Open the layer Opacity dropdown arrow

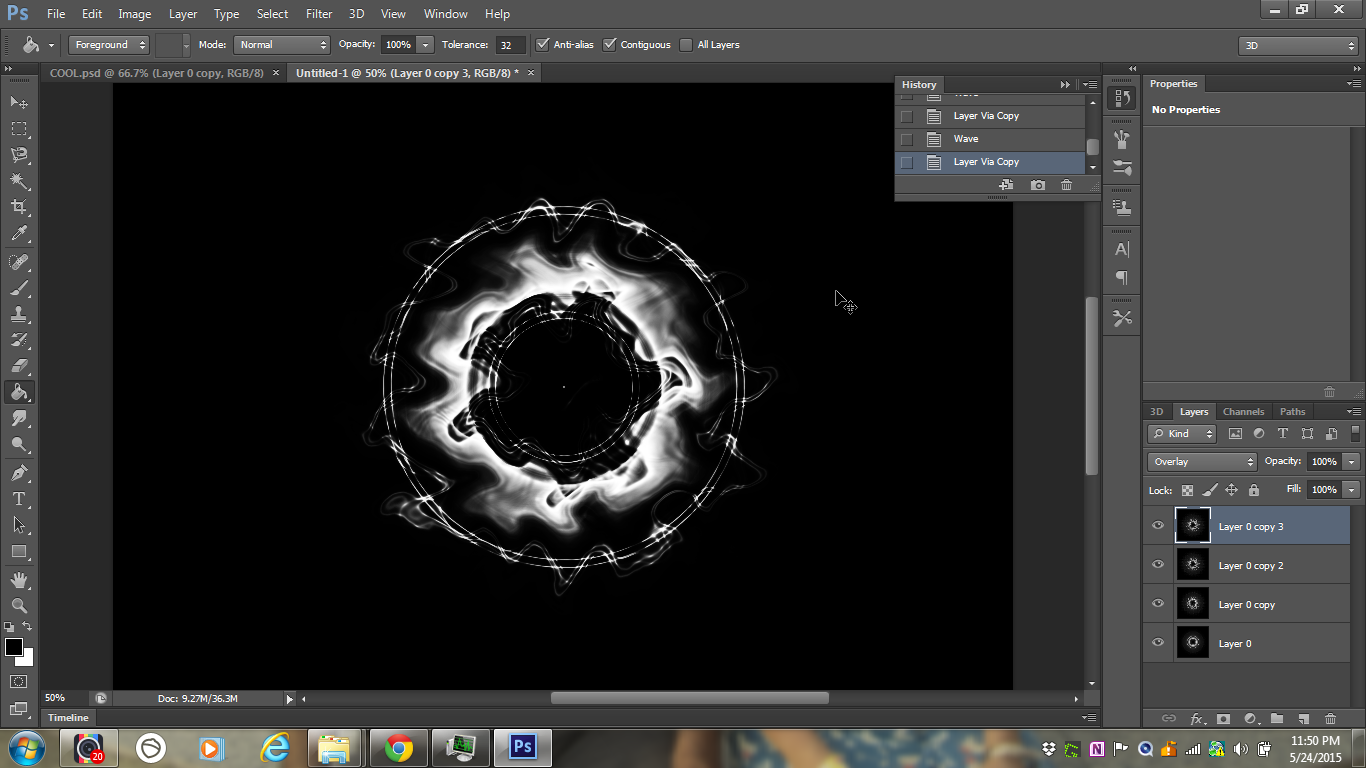1352,461
